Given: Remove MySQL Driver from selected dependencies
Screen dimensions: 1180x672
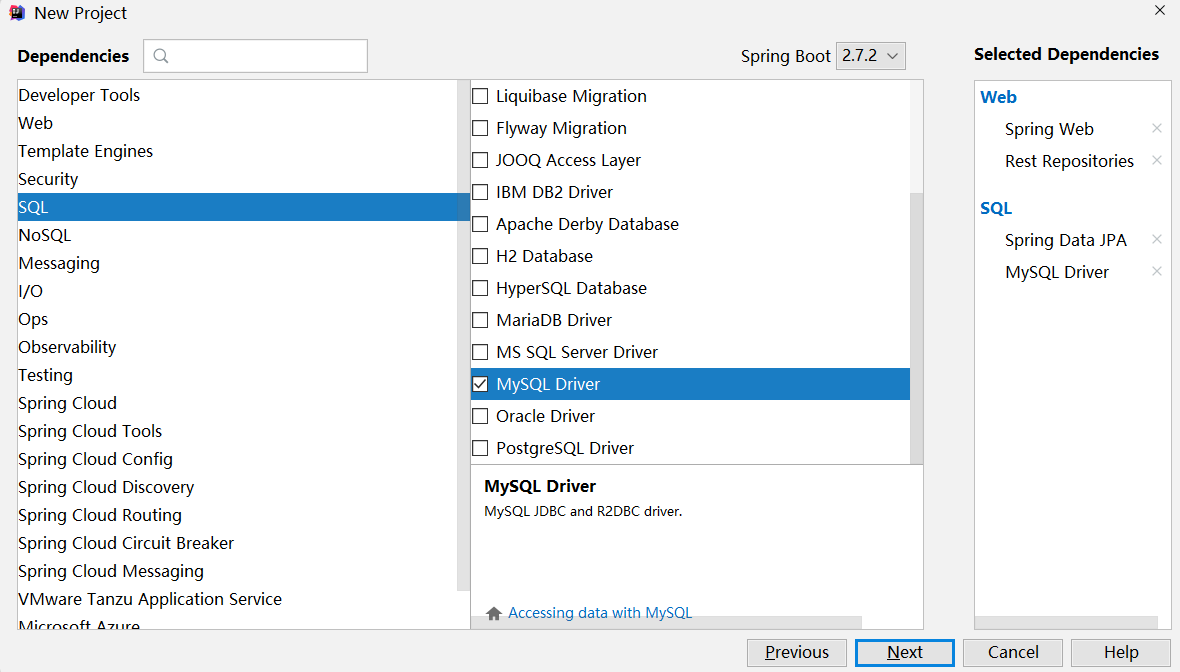Looking at the screenshot, I should click(x=1157, y=272).
